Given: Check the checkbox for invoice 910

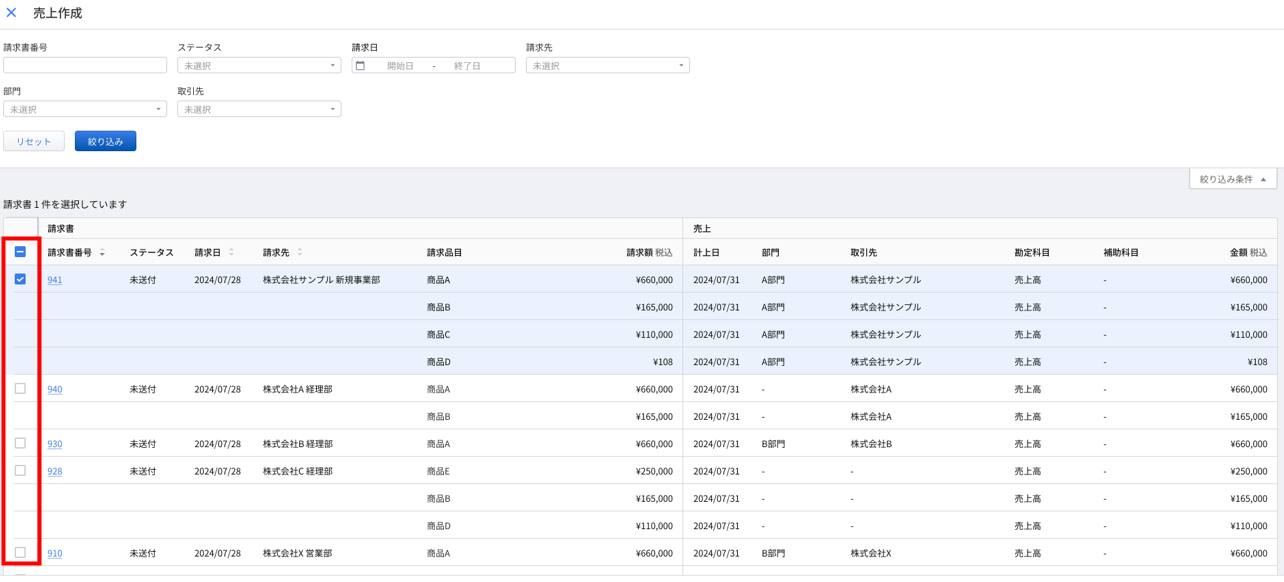Looking at the screenshot, I should pyautogui.click(x=20, y=552).
